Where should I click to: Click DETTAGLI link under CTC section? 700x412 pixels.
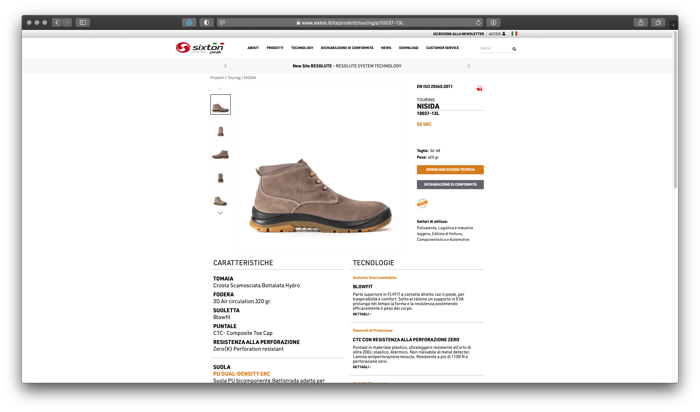point(362,367)
